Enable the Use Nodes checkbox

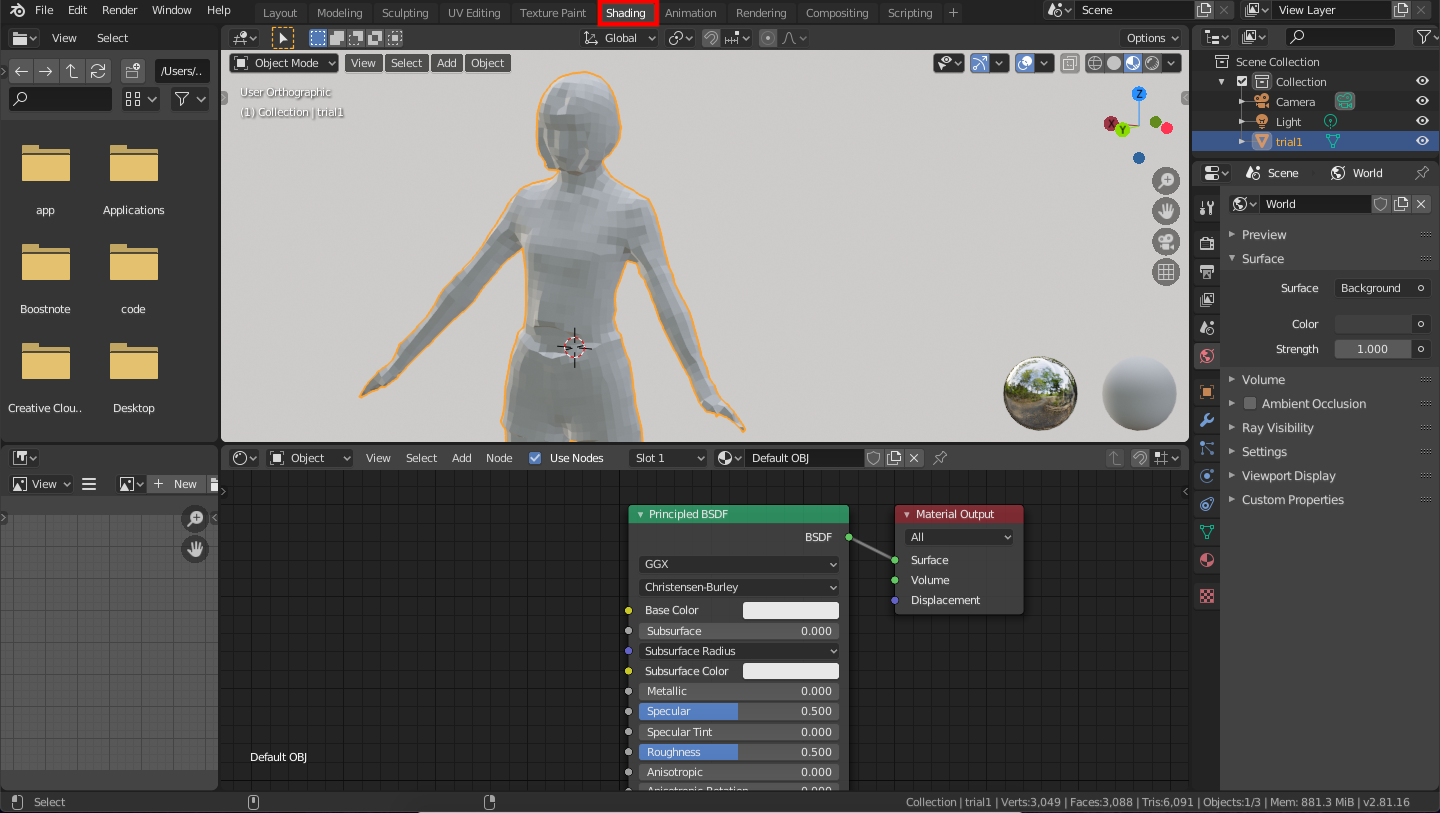[x=535, y=458]
